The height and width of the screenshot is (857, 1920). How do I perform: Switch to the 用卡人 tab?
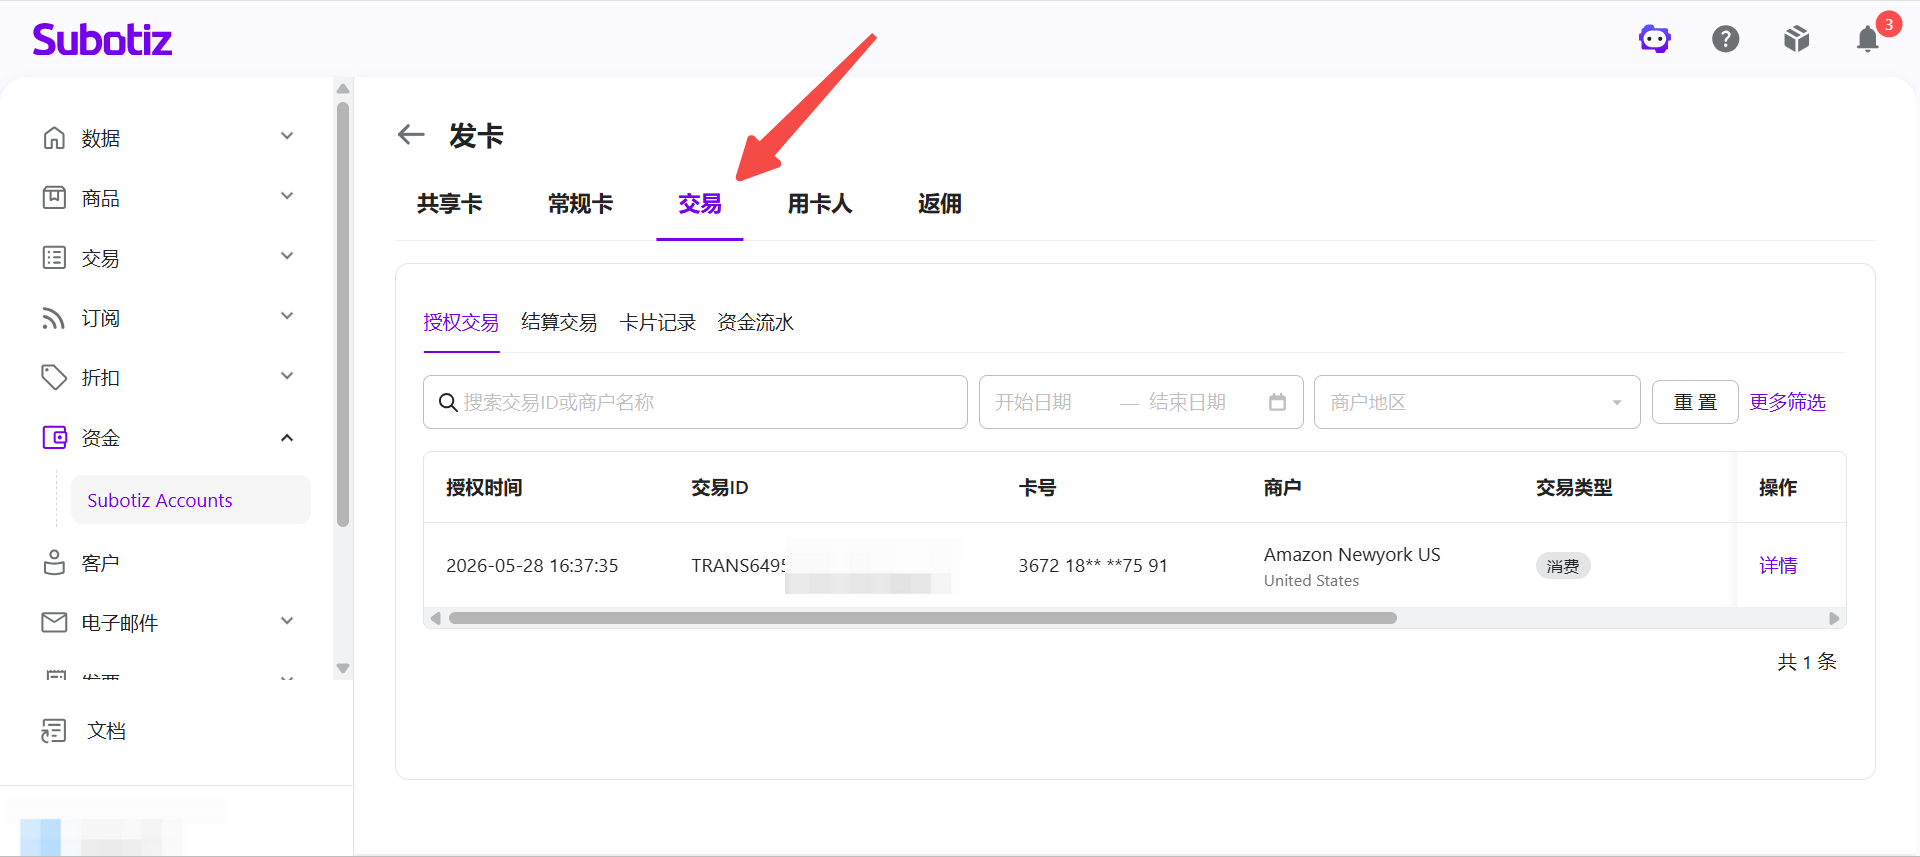coord(820,204)
